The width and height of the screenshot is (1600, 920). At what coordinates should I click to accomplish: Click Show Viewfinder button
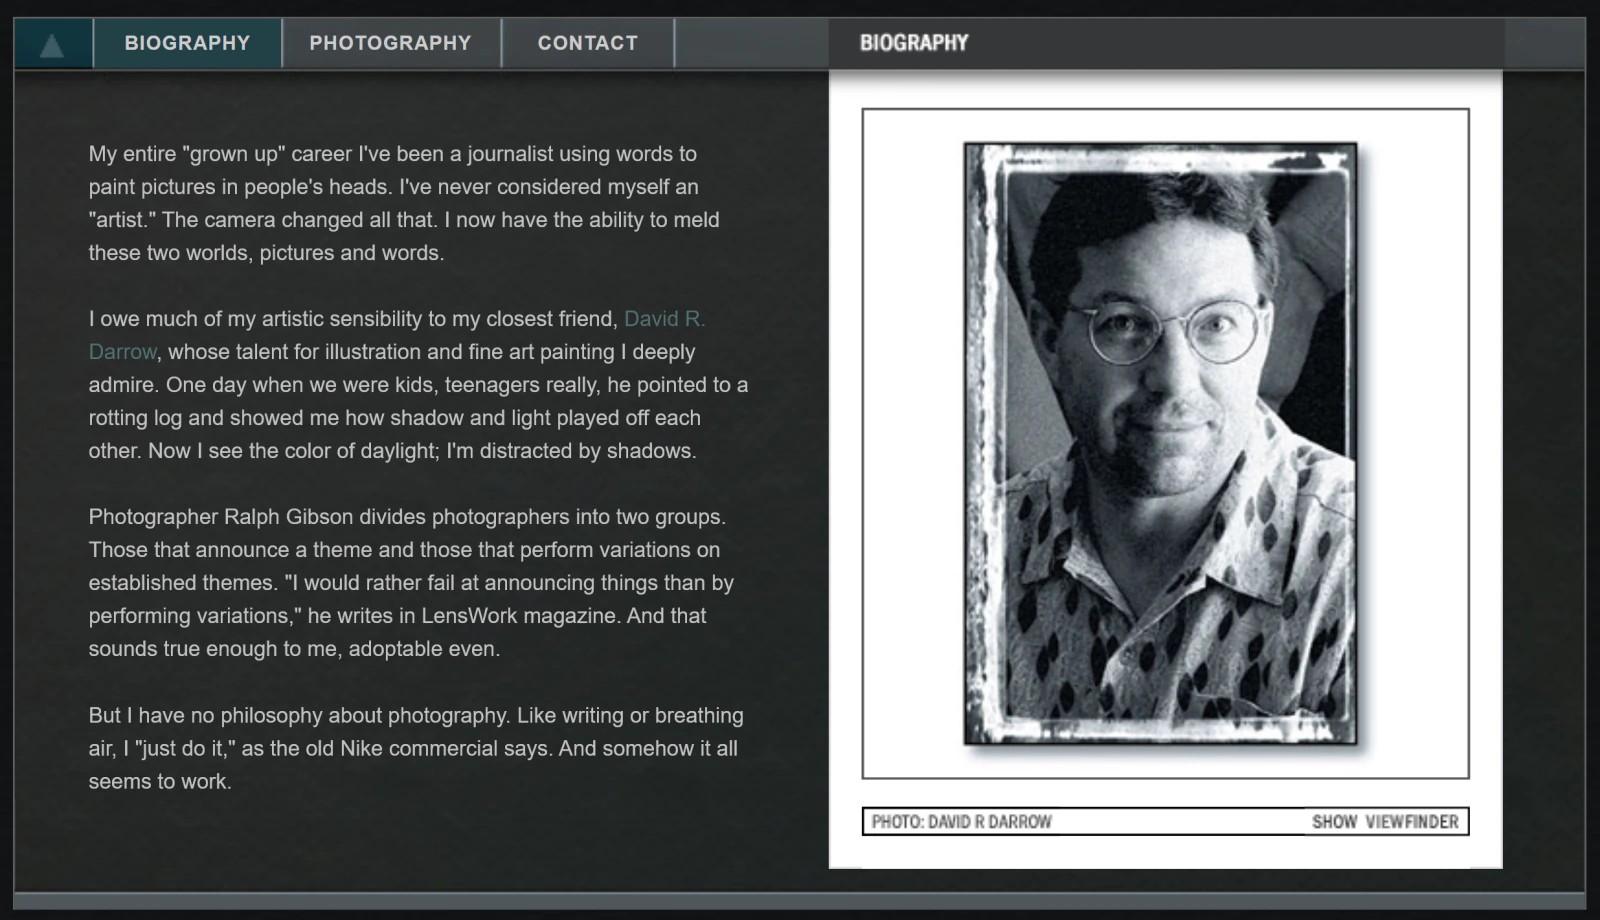(1385, 822)
